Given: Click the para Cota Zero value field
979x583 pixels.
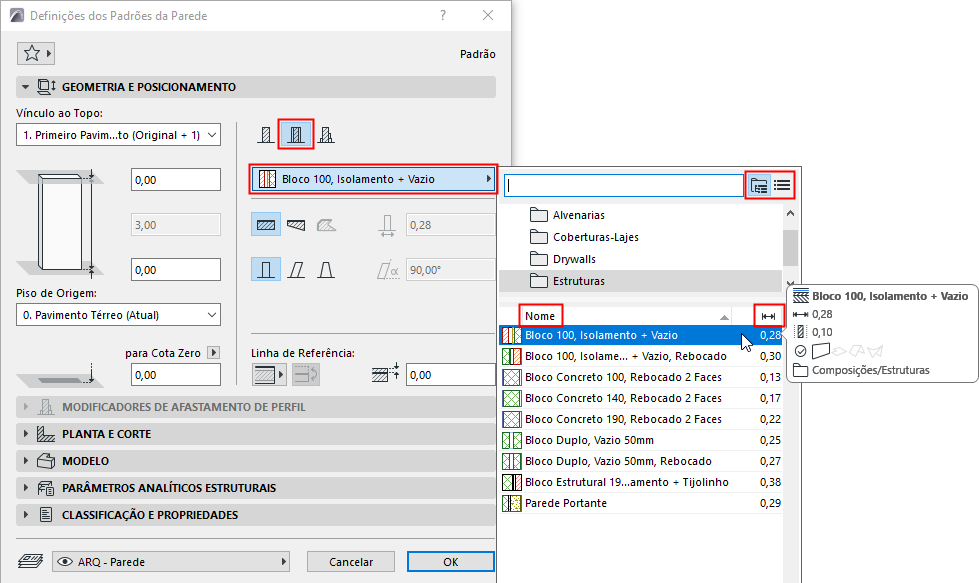Looking at the screenshot, I should [176, 375].
